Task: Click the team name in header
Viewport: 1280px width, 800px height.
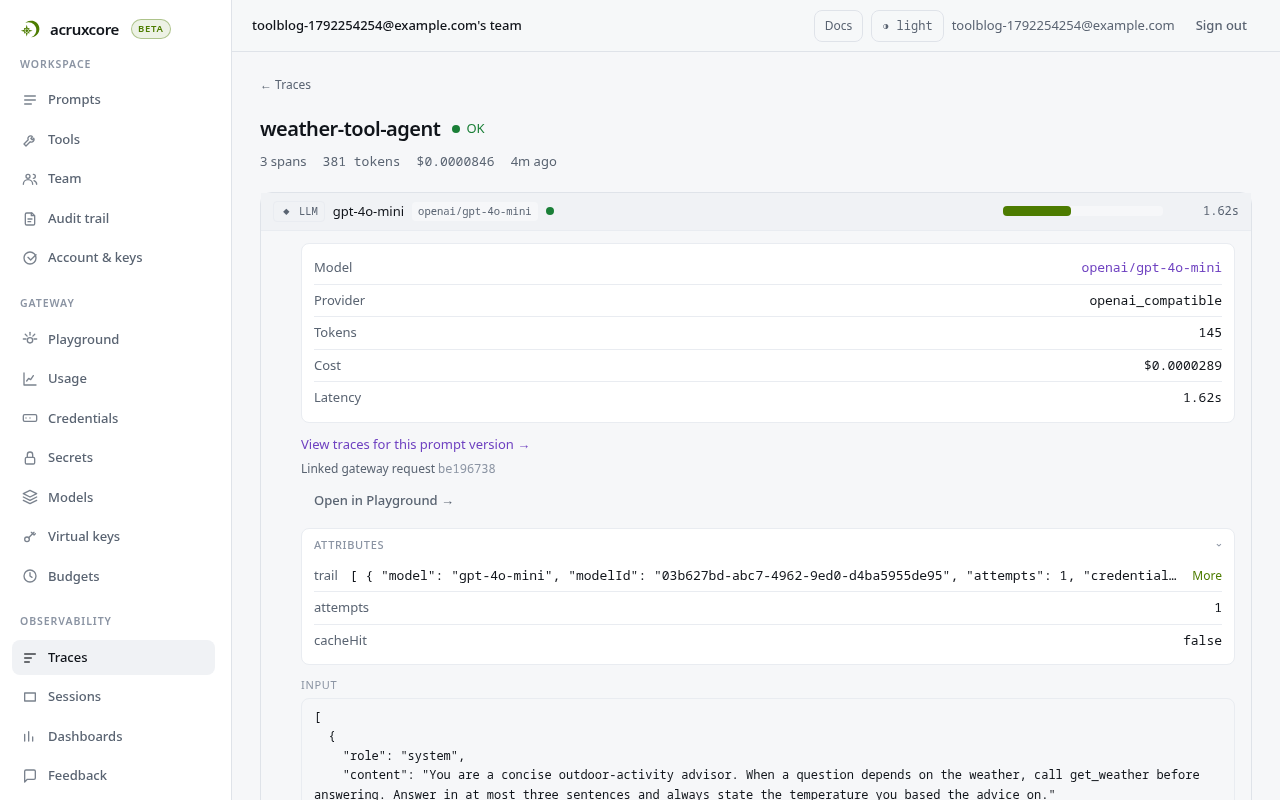Action: 387,26
